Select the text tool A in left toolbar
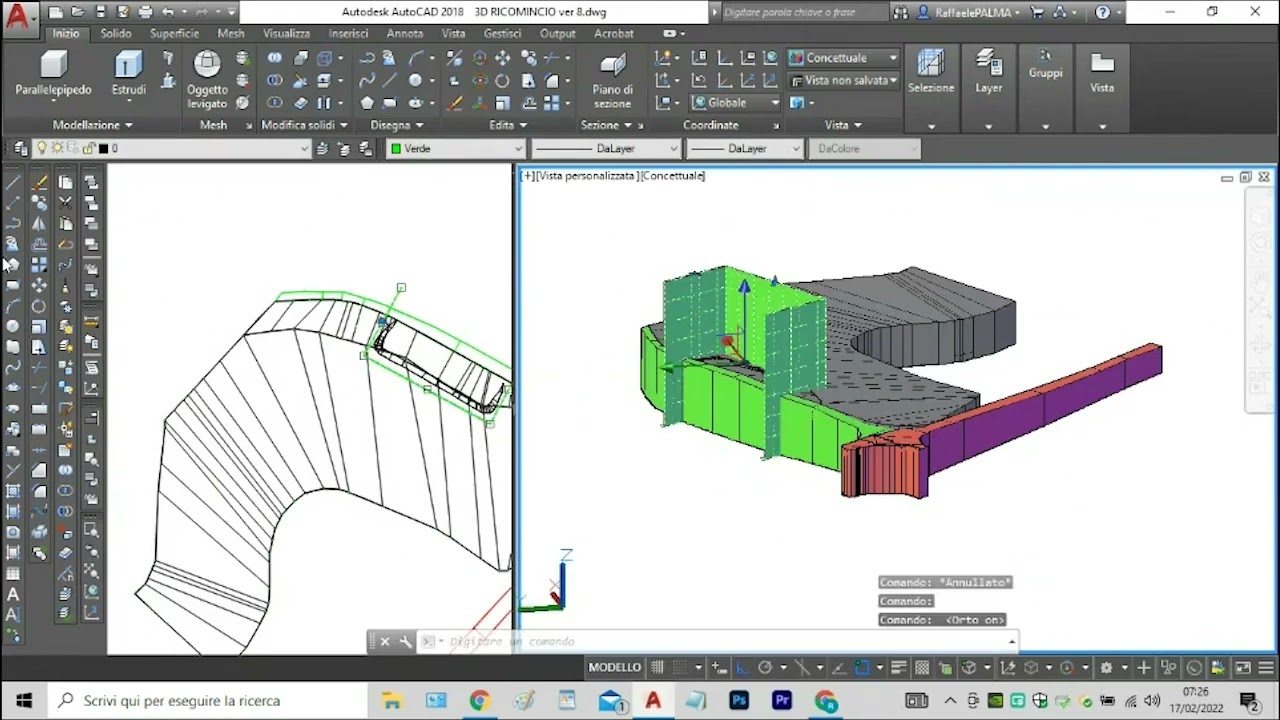 [x=12, y=595]
